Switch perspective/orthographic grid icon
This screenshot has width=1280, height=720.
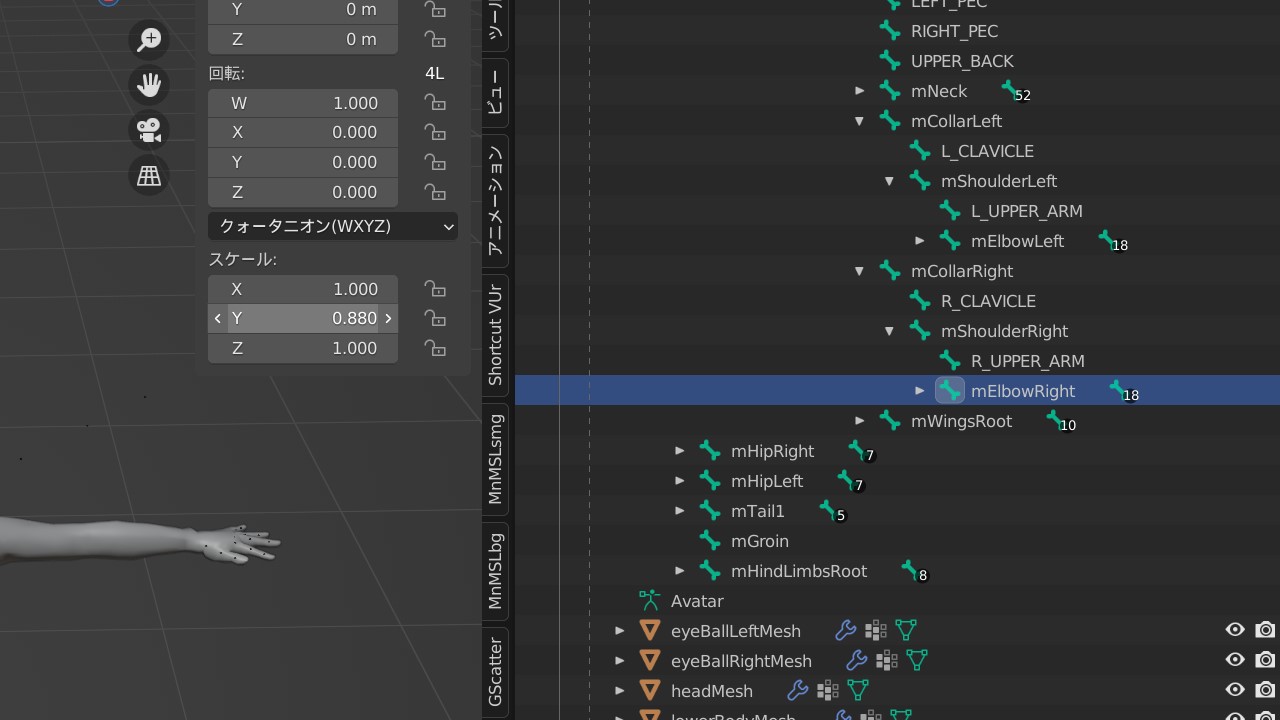pos(149,176)
